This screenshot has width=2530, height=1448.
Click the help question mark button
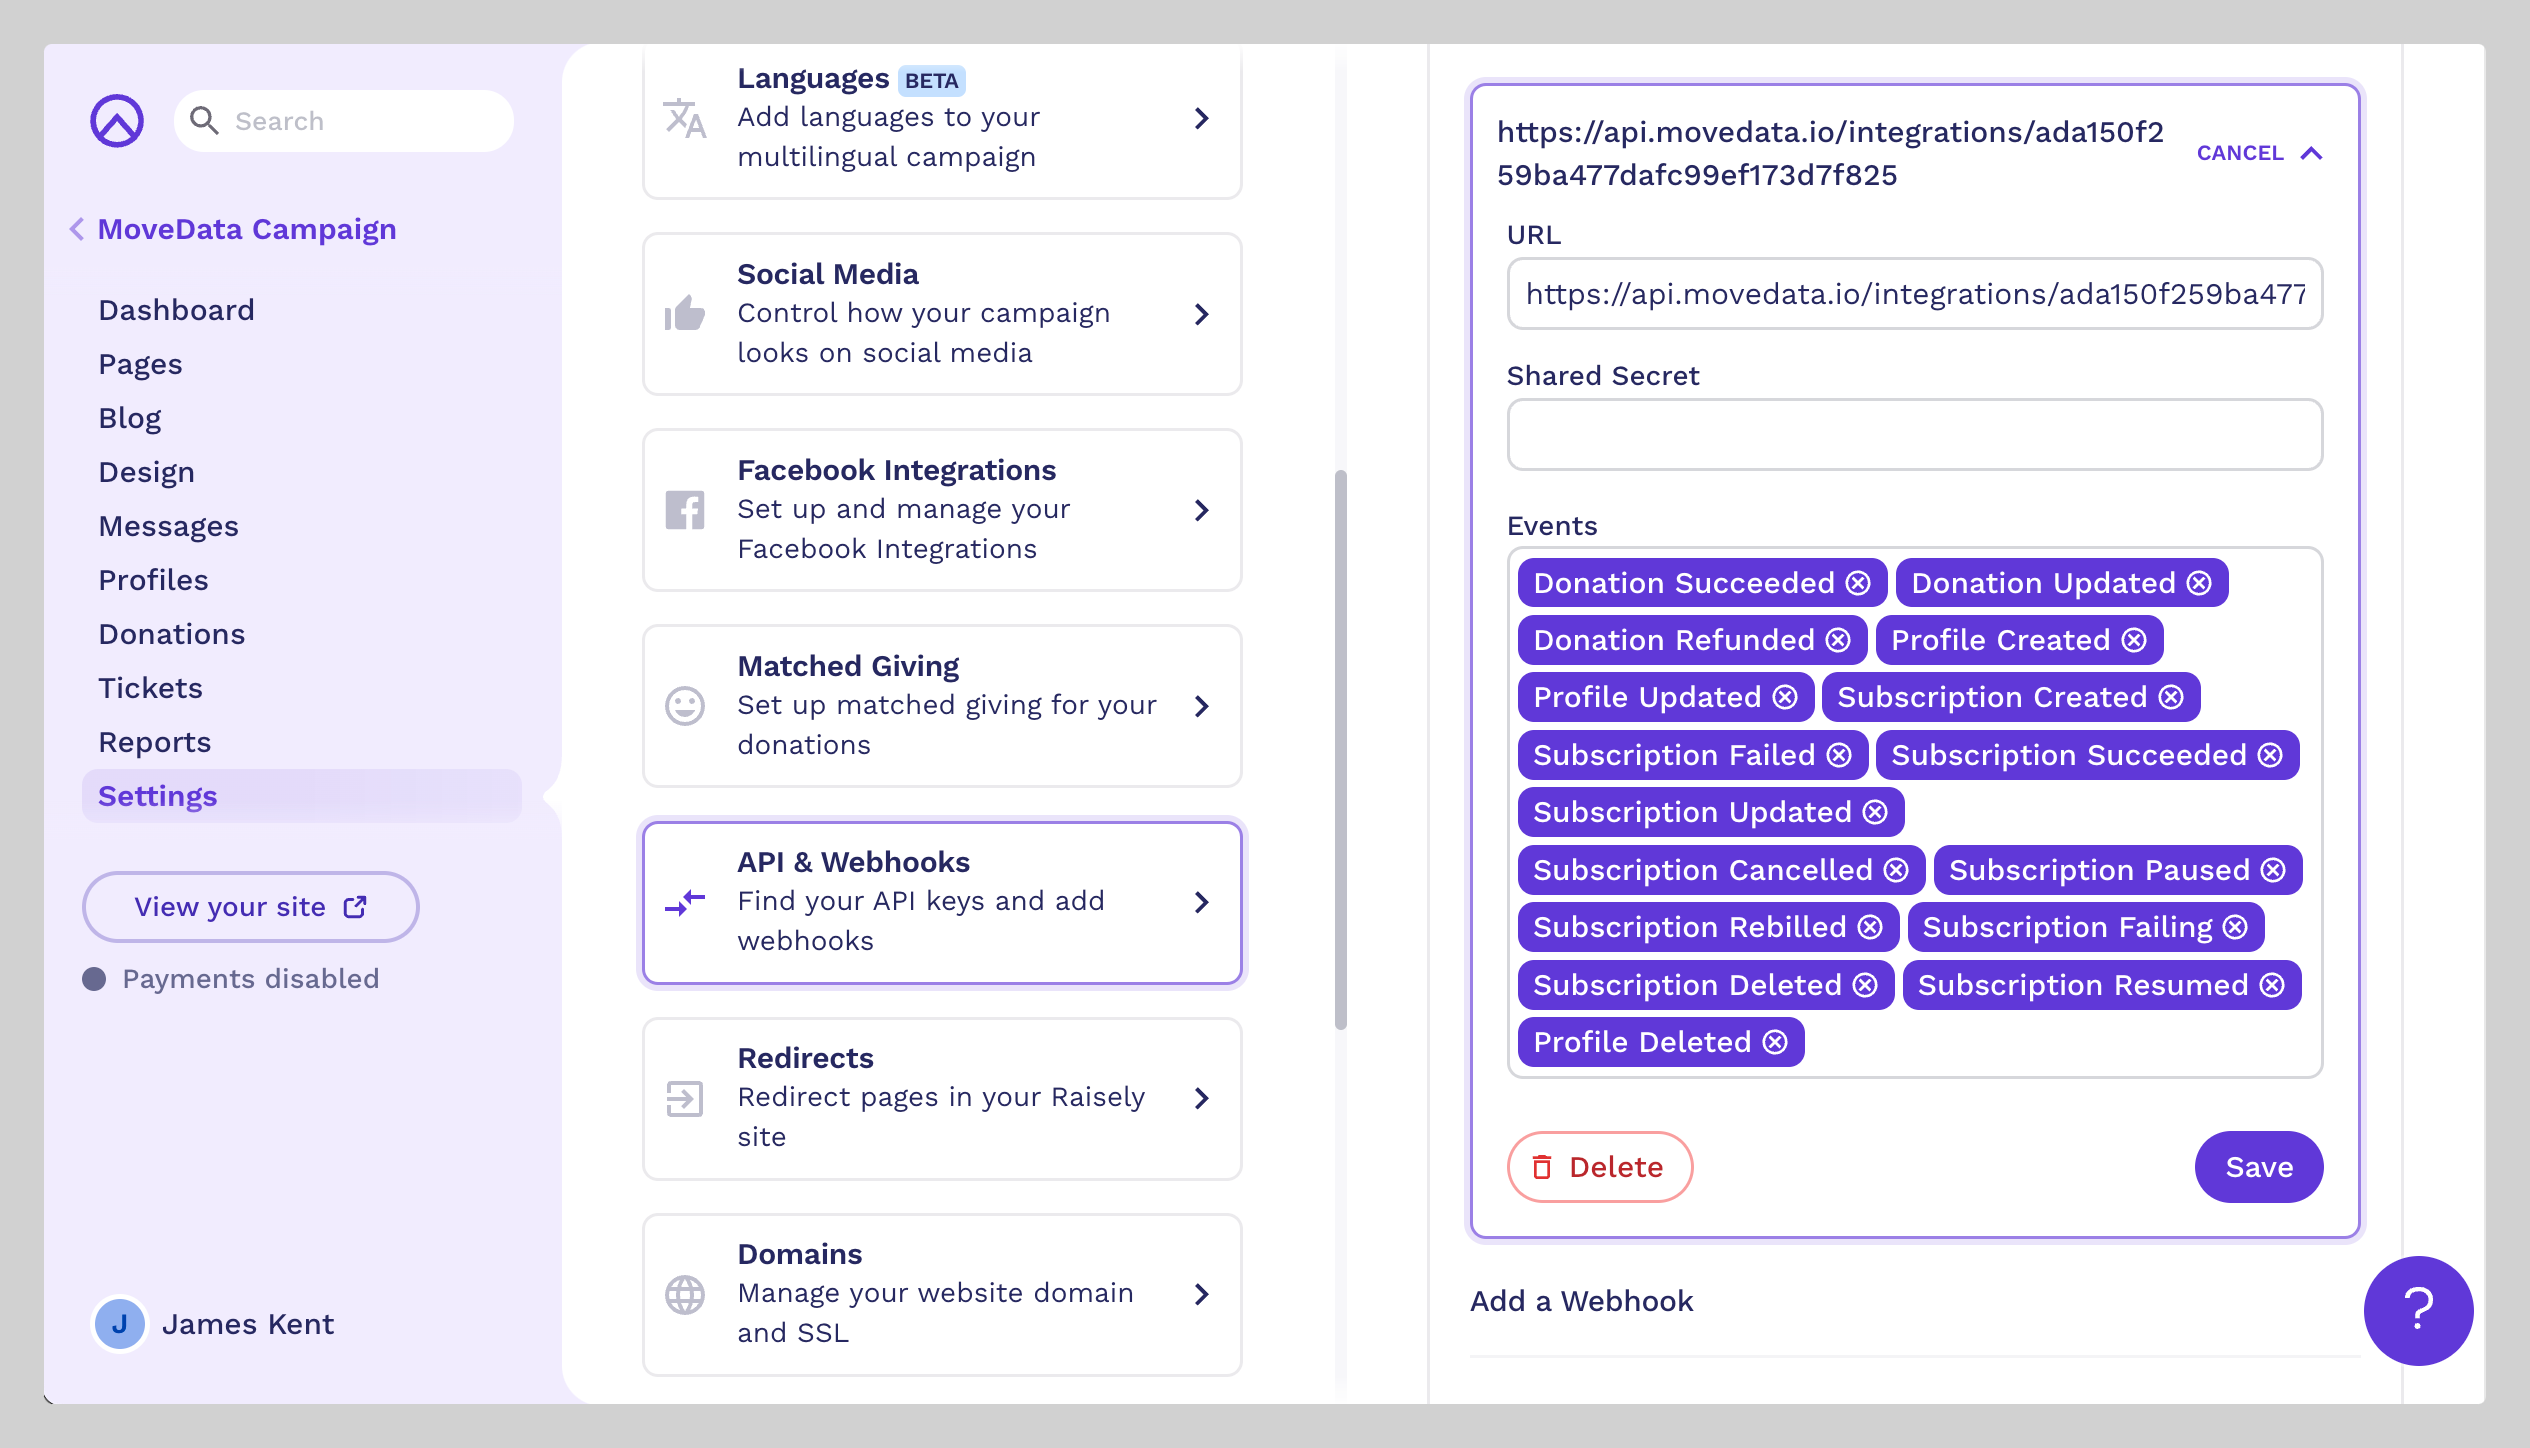pos(2417,1310)
